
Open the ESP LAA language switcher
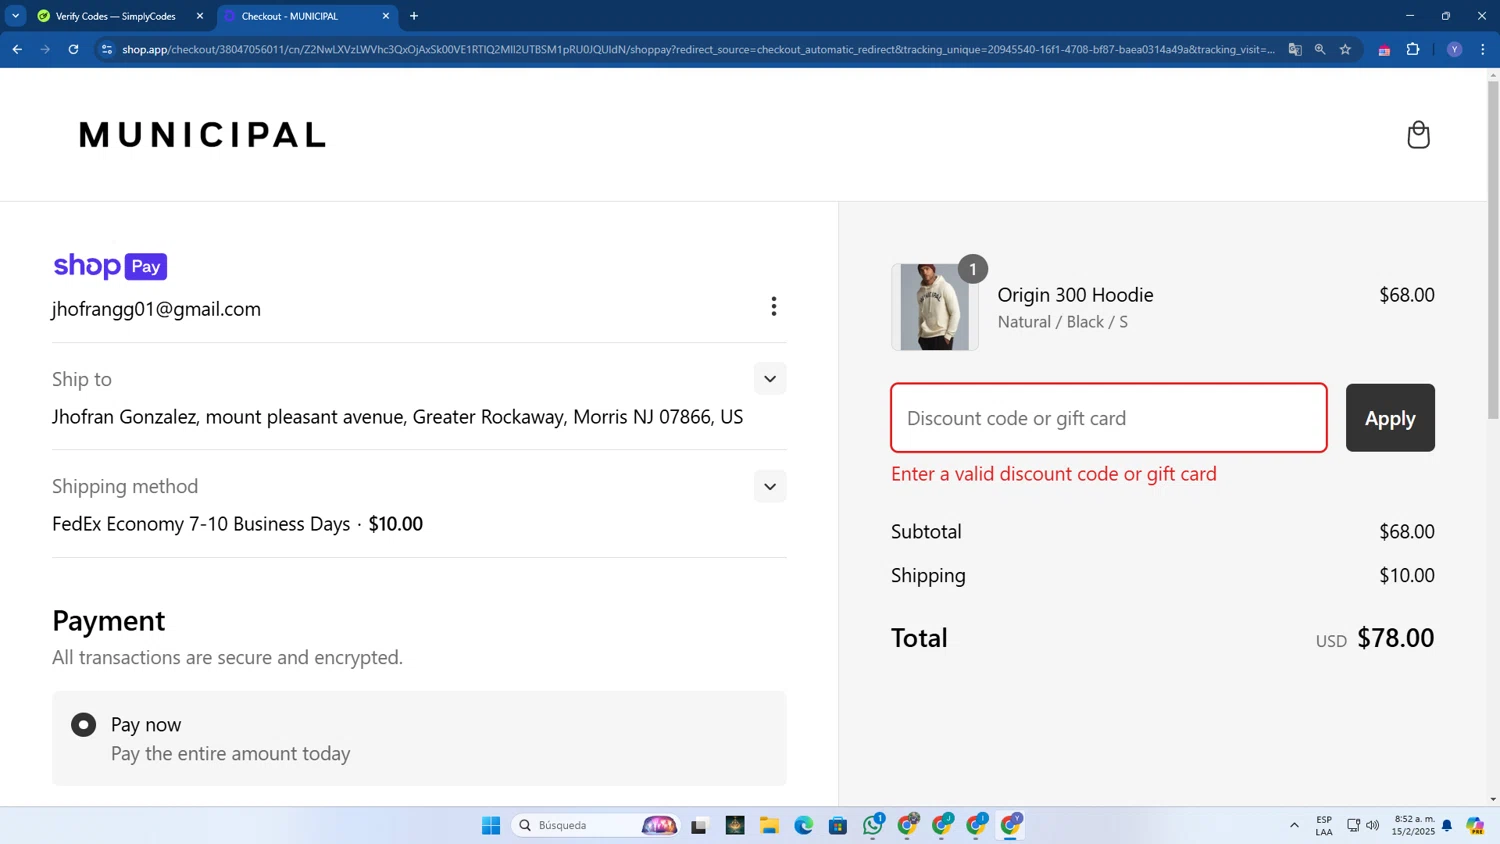[x=1324, y=825]
